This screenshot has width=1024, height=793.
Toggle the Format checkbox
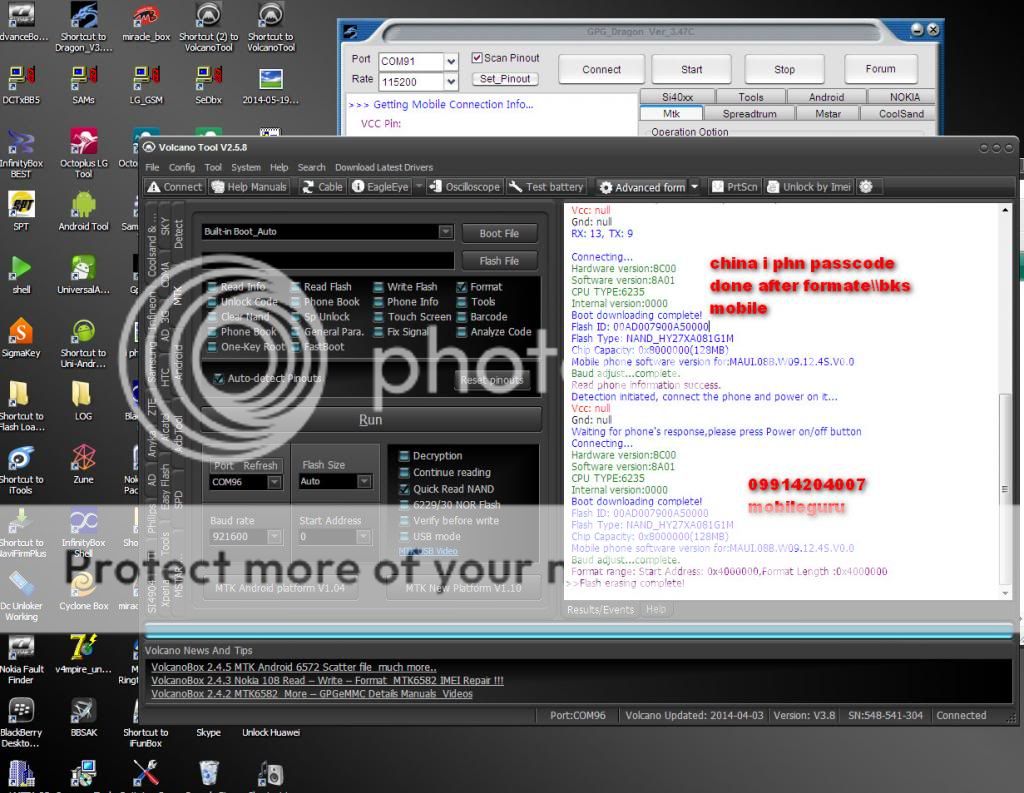tap(461, 287)
